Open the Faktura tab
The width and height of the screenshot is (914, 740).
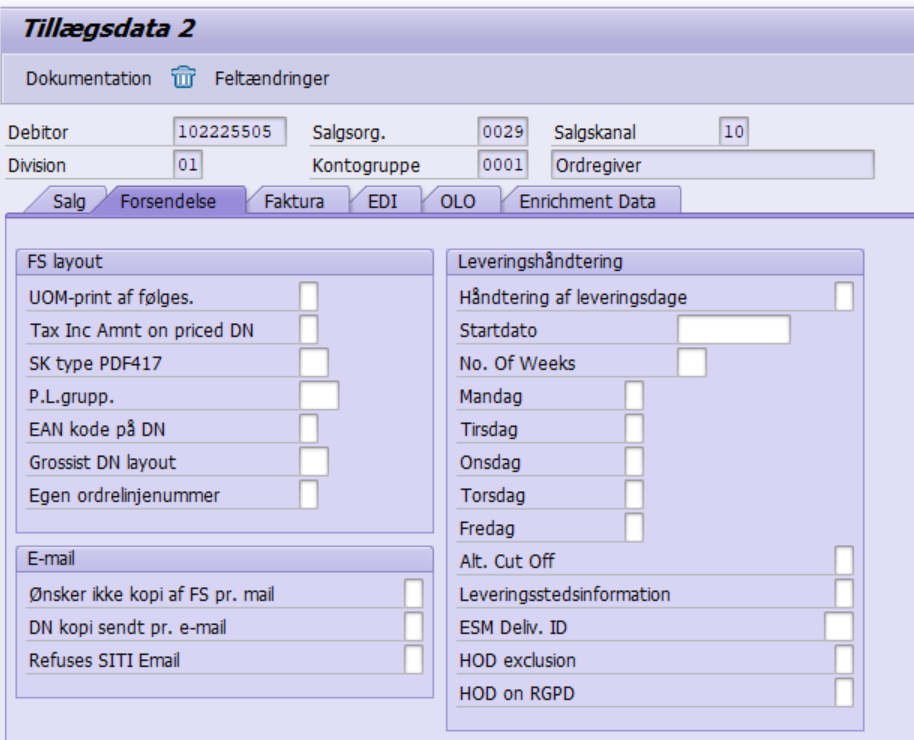[x=294, y=201]
